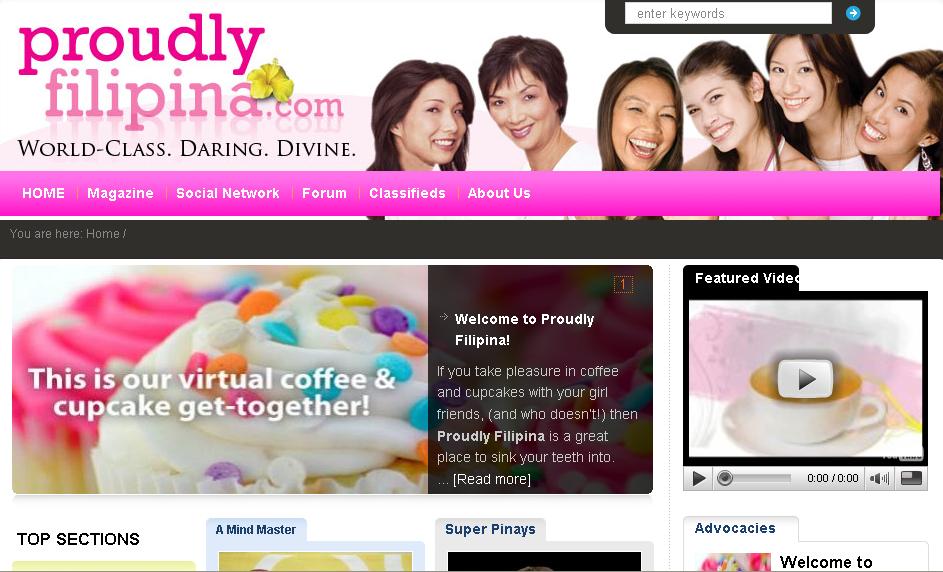Go to the Social Network page
The width and height of the screenshot is (943, 572).
click(227, 193)
